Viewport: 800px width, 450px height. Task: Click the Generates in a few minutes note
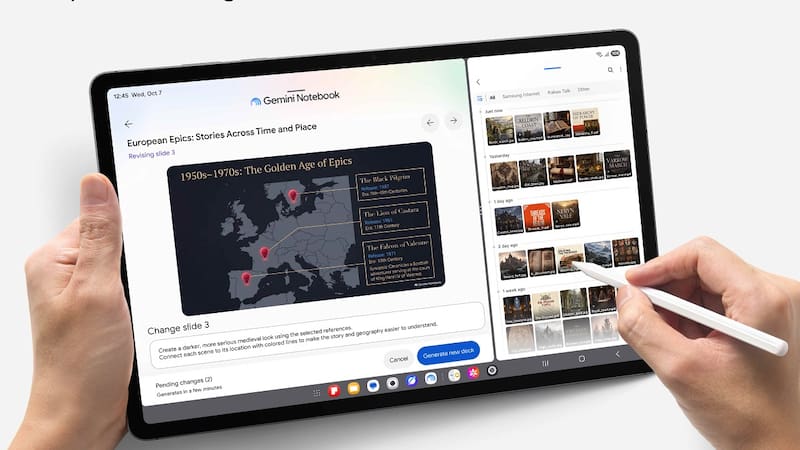click(189, 391)
